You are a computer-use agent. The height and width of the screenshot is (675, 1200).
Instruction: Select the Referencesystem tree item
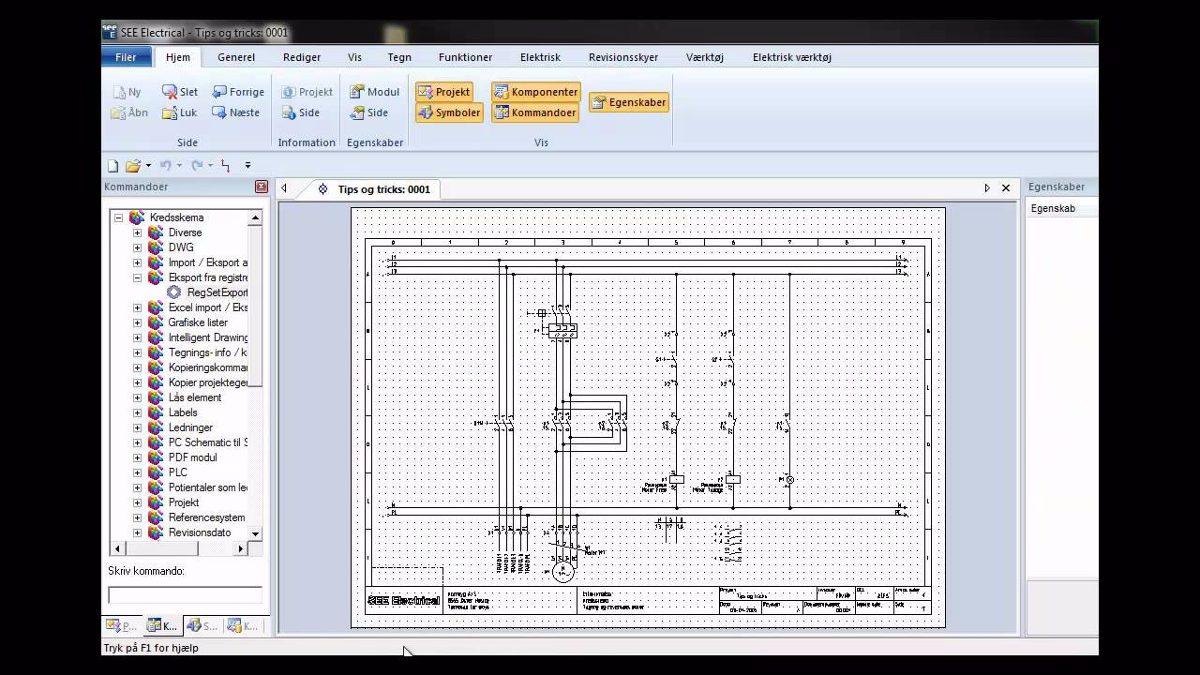coord(206,517)
